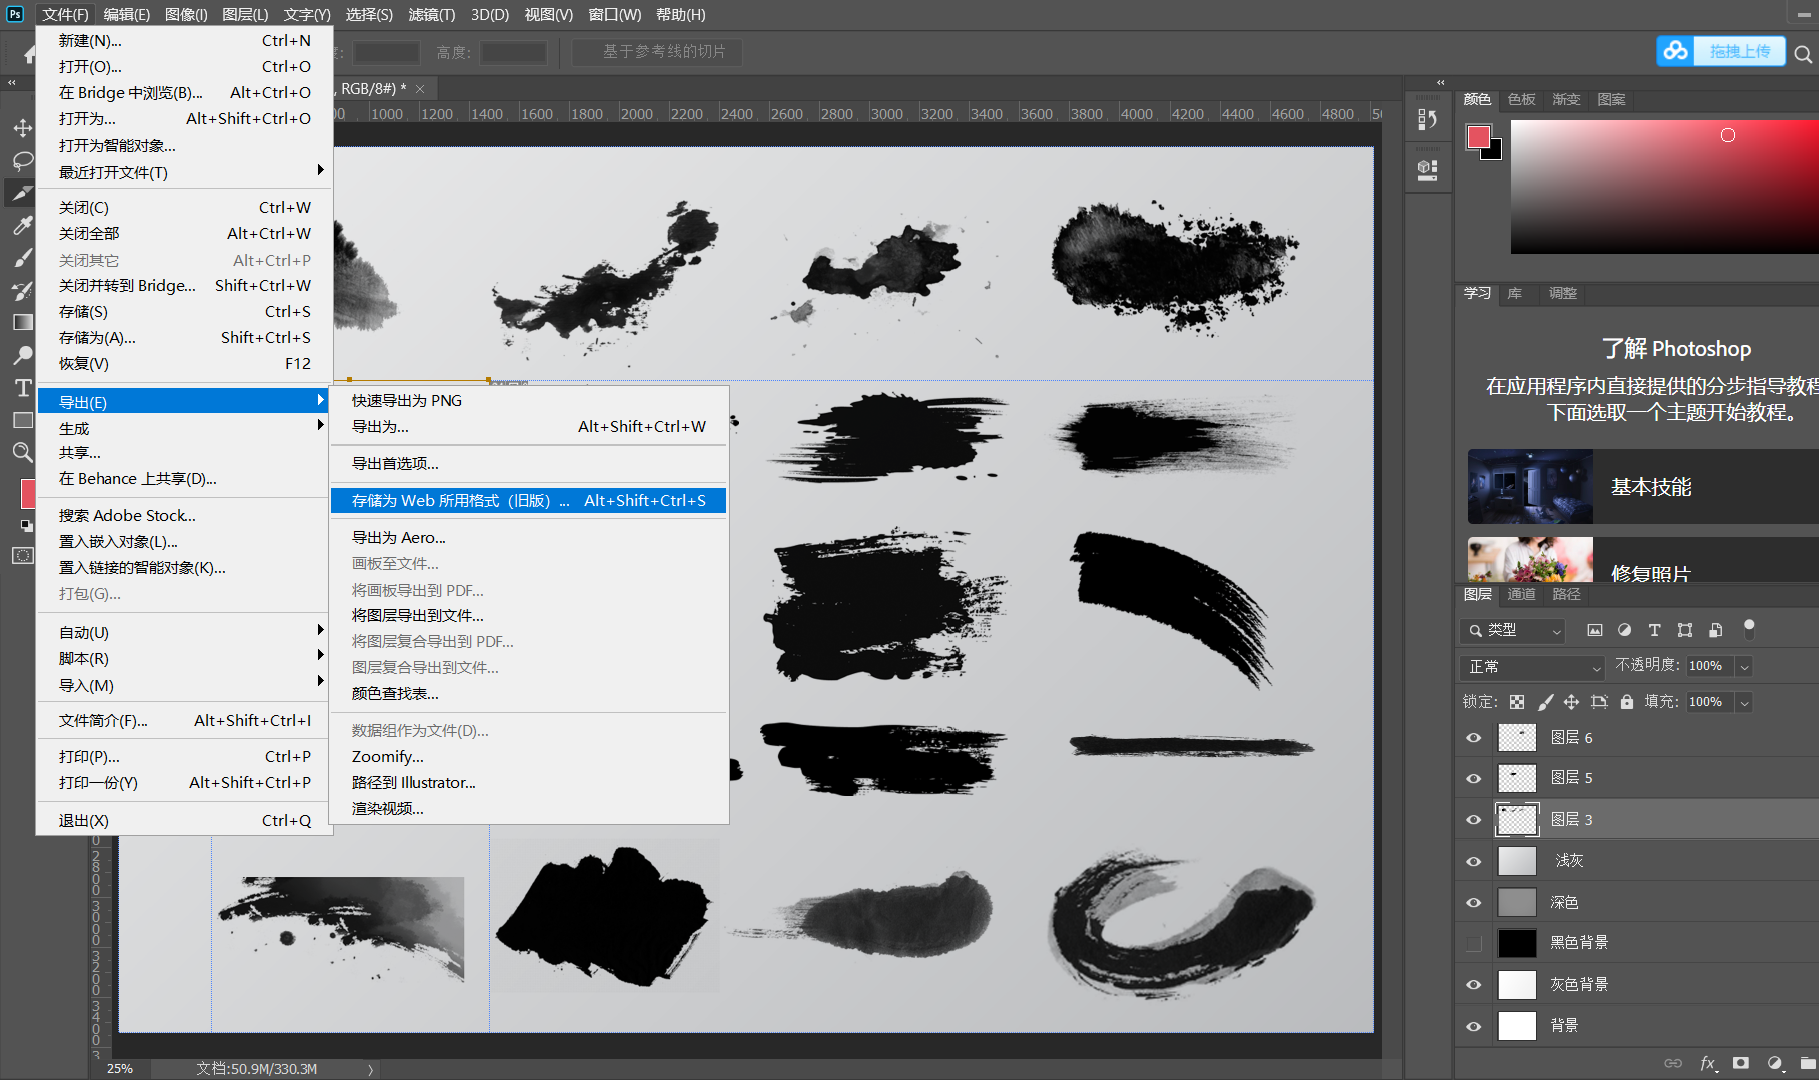Switch to the 色板 tab
Screen dimensions: 1819x1080
[1521, 99]
